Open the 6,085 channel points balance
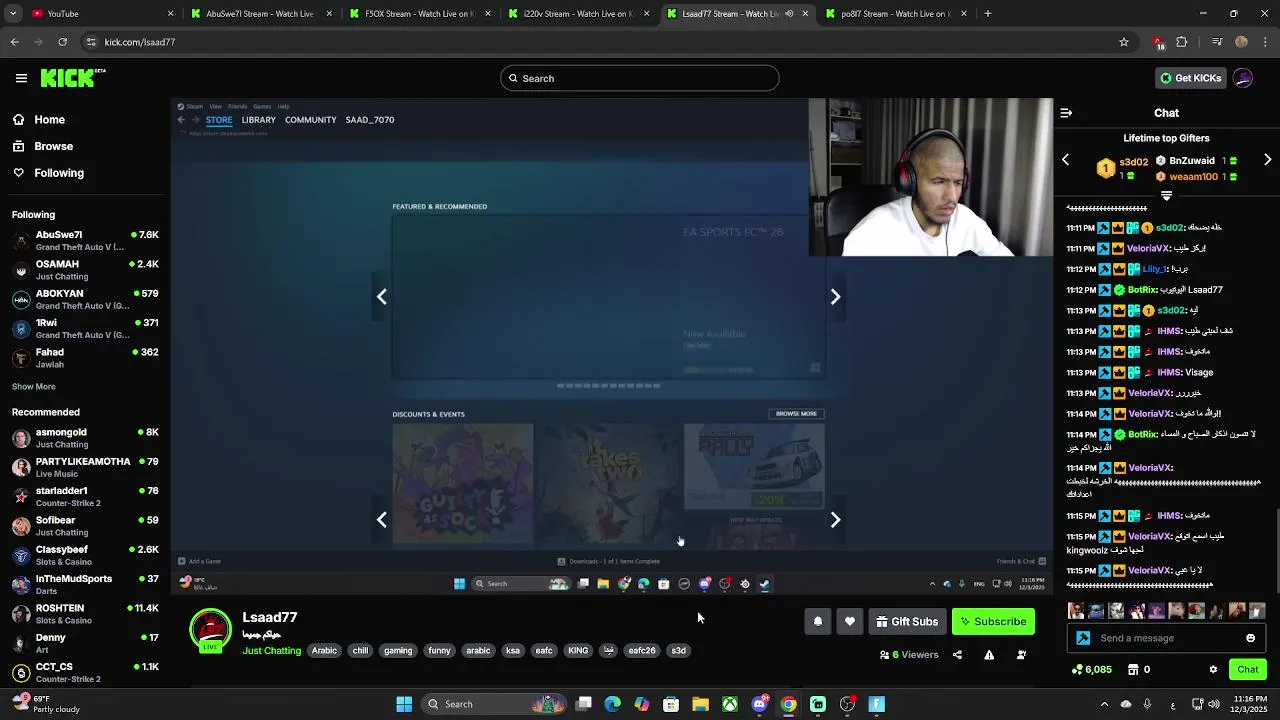The image size is (1280, 720). click(1091, 670)
